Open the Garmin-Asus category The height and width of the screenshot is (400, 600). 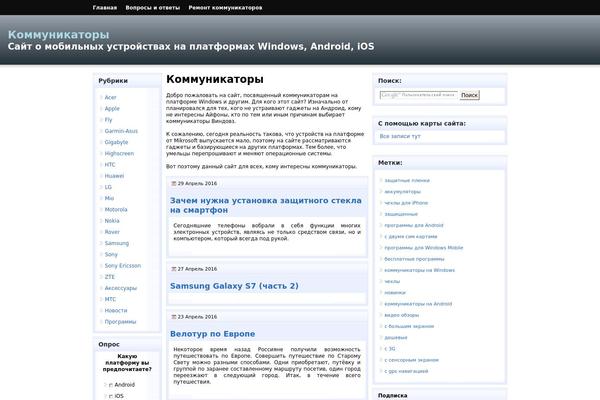pyautogui.click(x=121, y=131)
